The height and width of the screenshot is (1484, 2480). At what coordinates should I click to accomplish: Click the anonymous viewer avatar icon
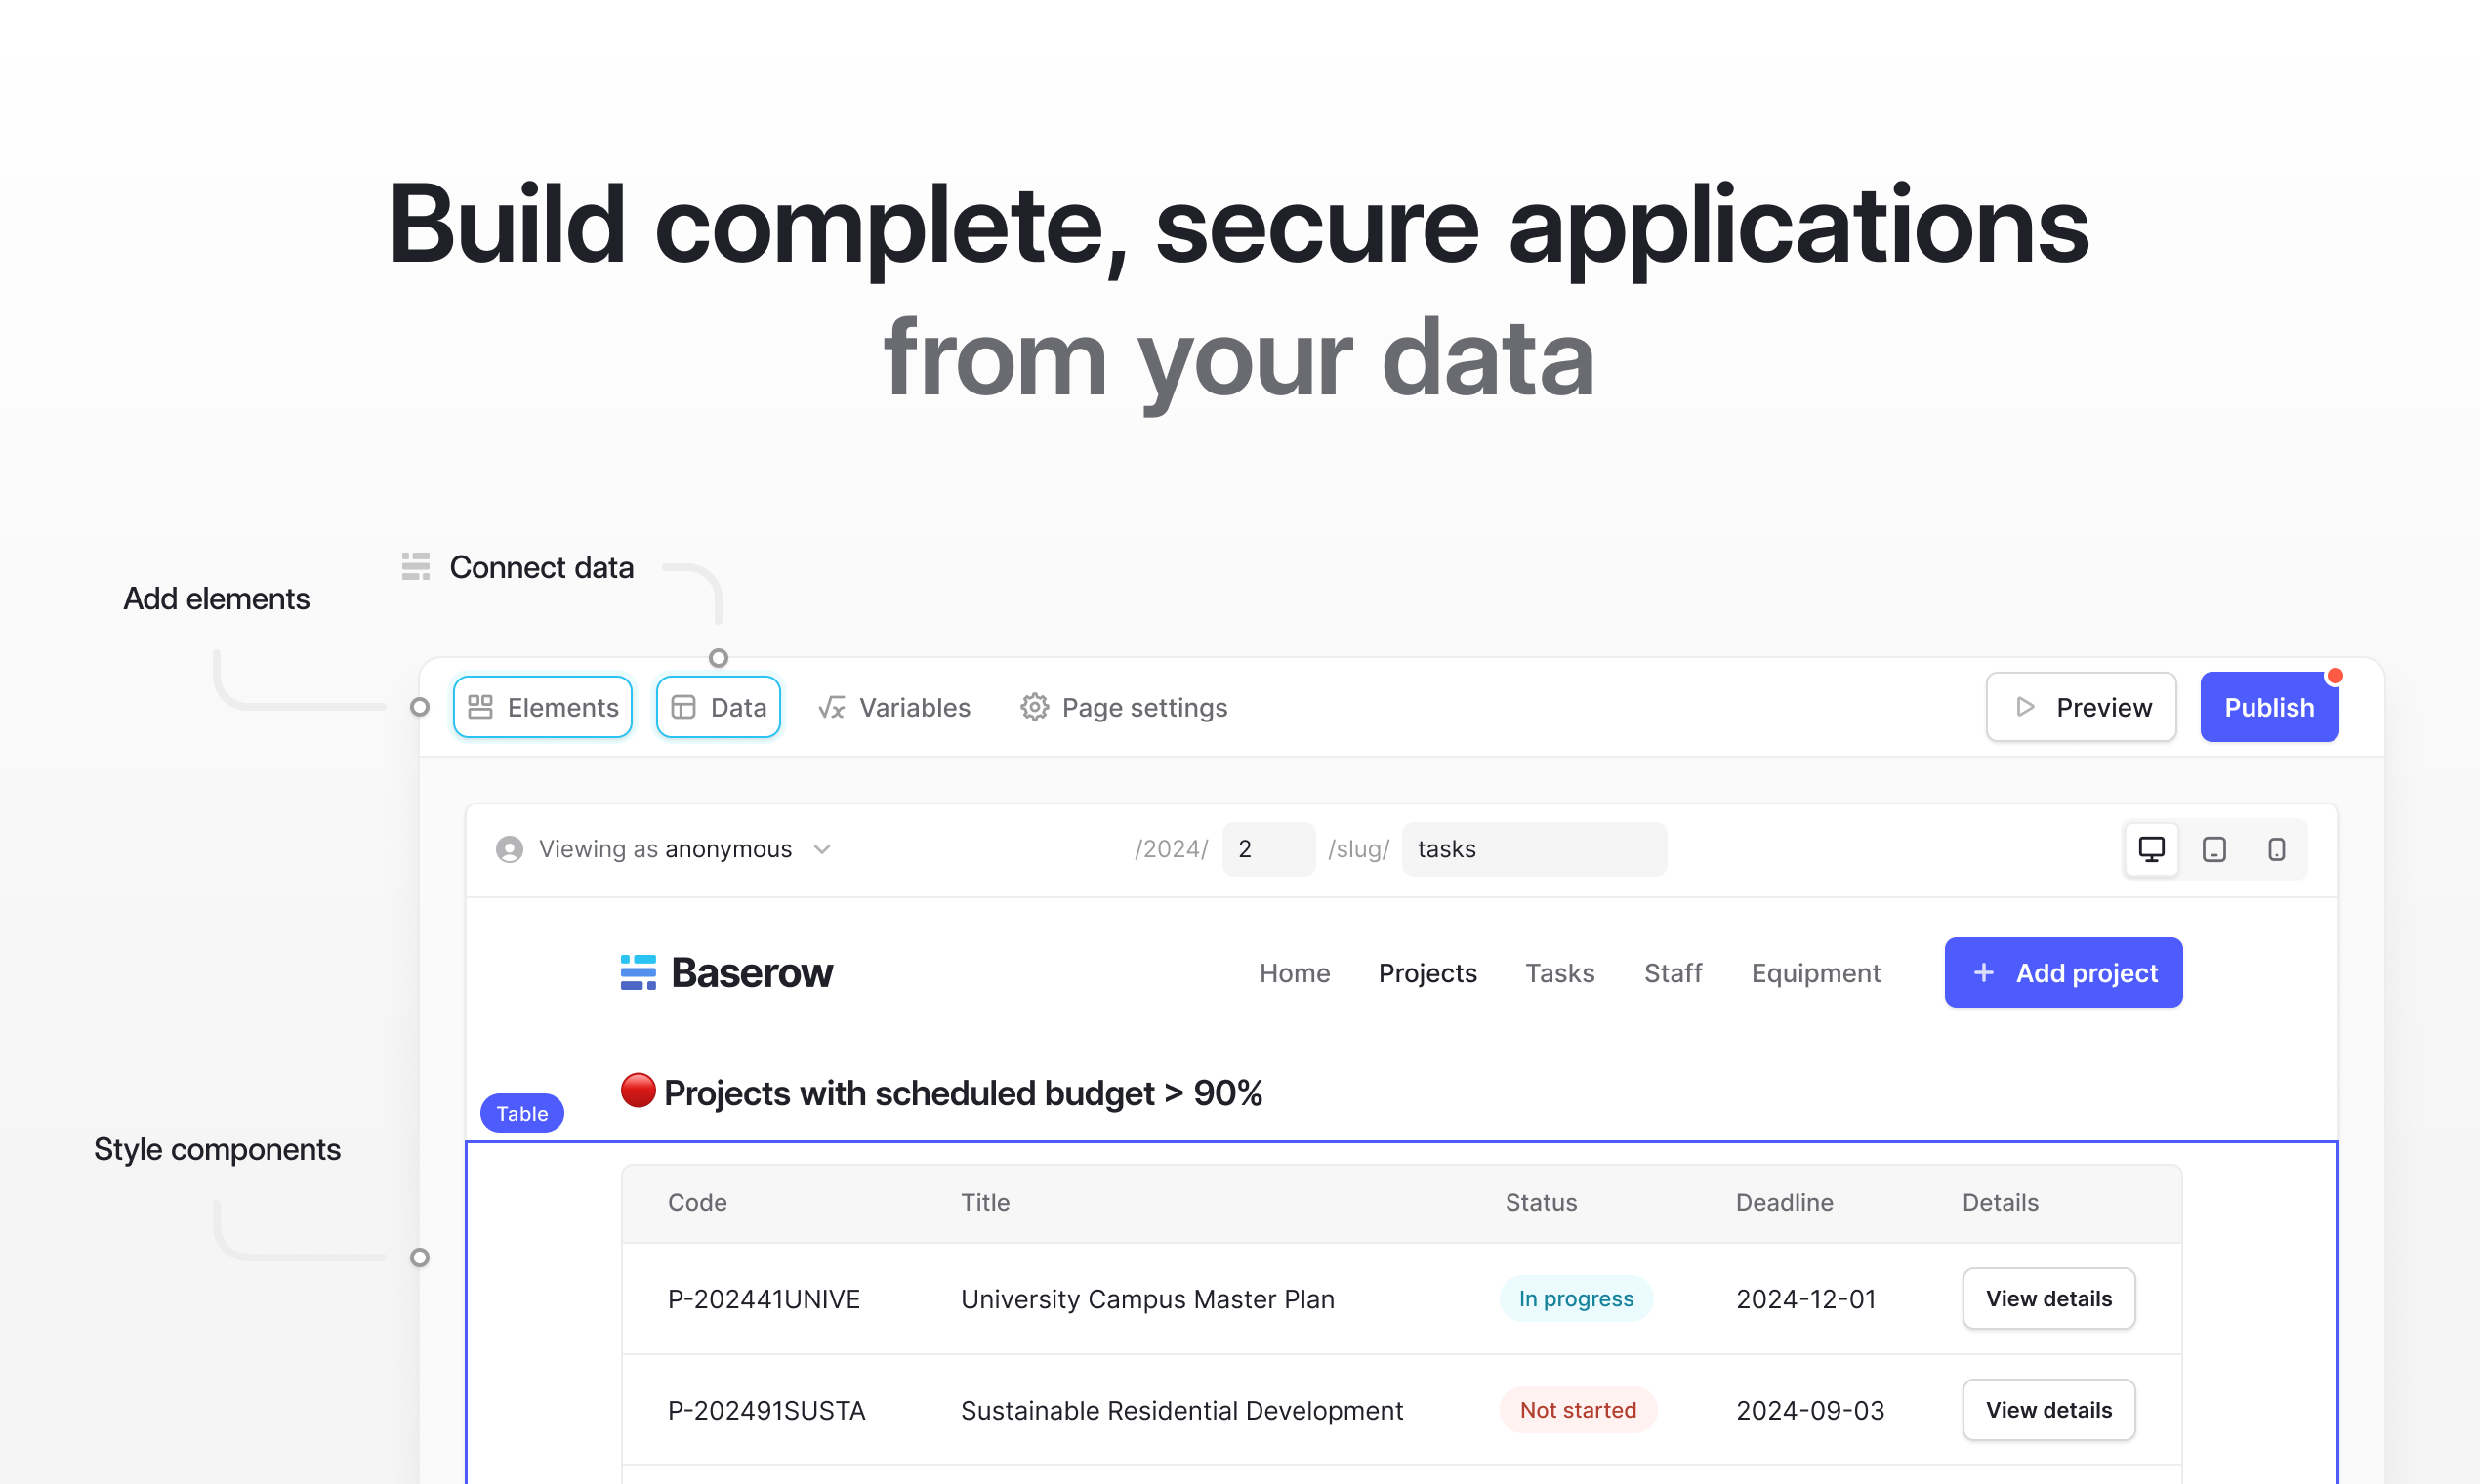click(x=510, y=848)
